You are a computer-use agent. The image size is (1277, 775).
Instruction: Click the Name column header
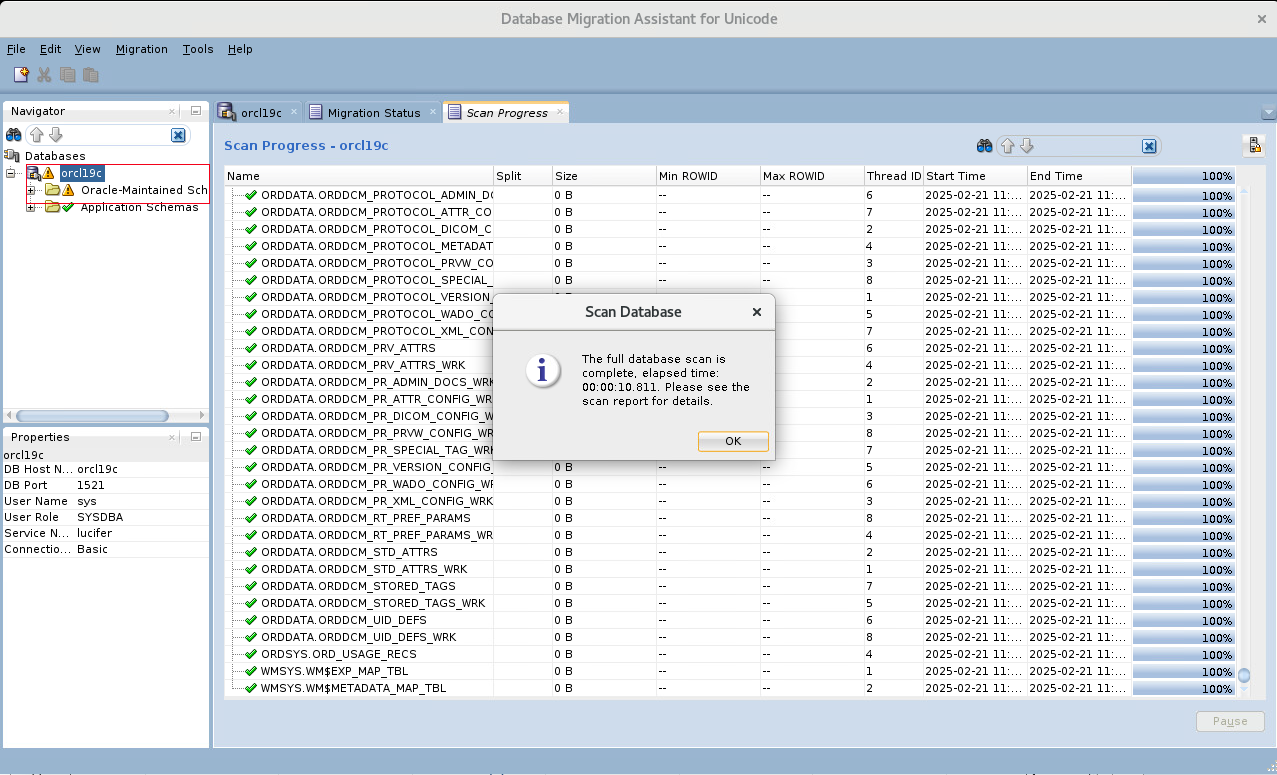[358, 176]
